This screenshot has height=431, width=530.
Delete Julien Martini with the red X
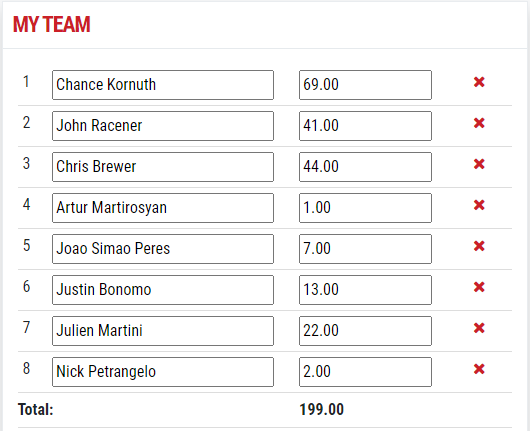[479, 328]
